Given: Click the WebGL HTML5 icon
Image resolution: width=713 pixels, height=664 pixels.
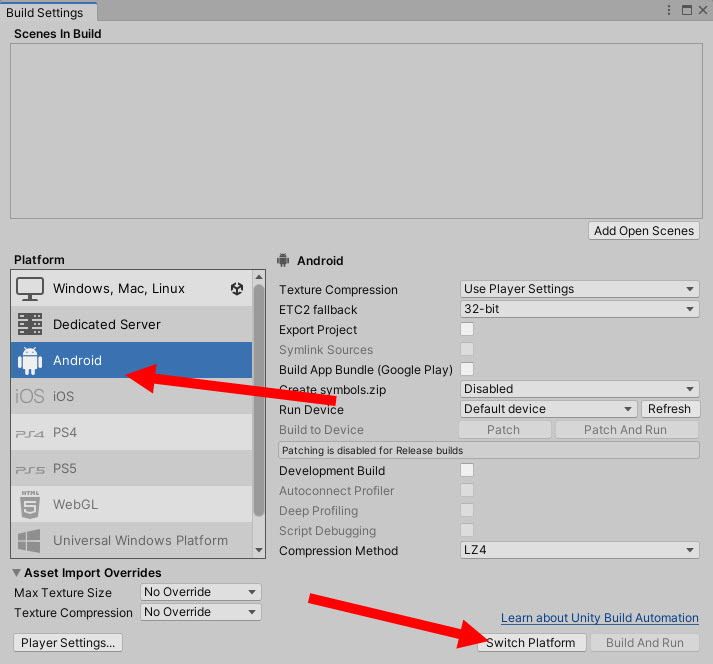Looking at the screenshot, I should pyautogui.click(x=30, y=504).
